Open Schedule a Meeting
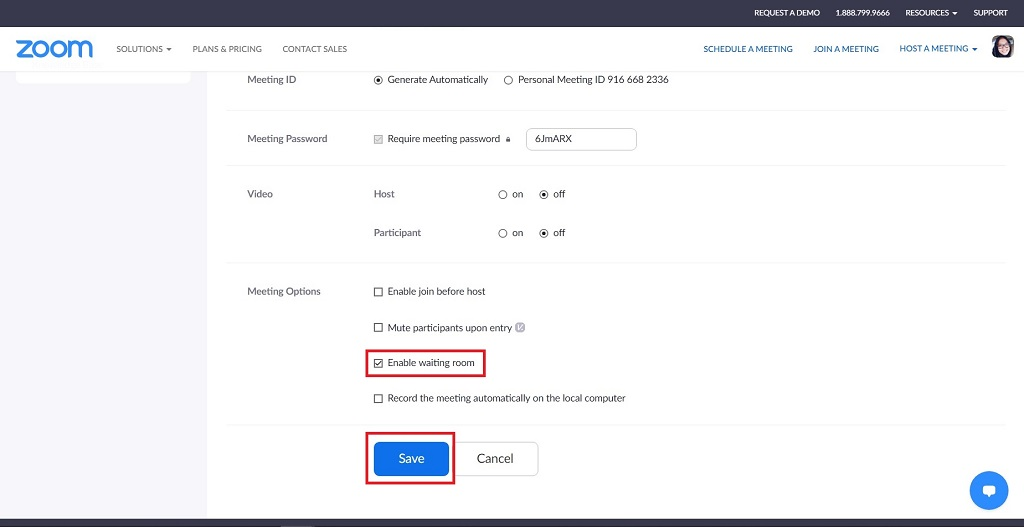 747,49
